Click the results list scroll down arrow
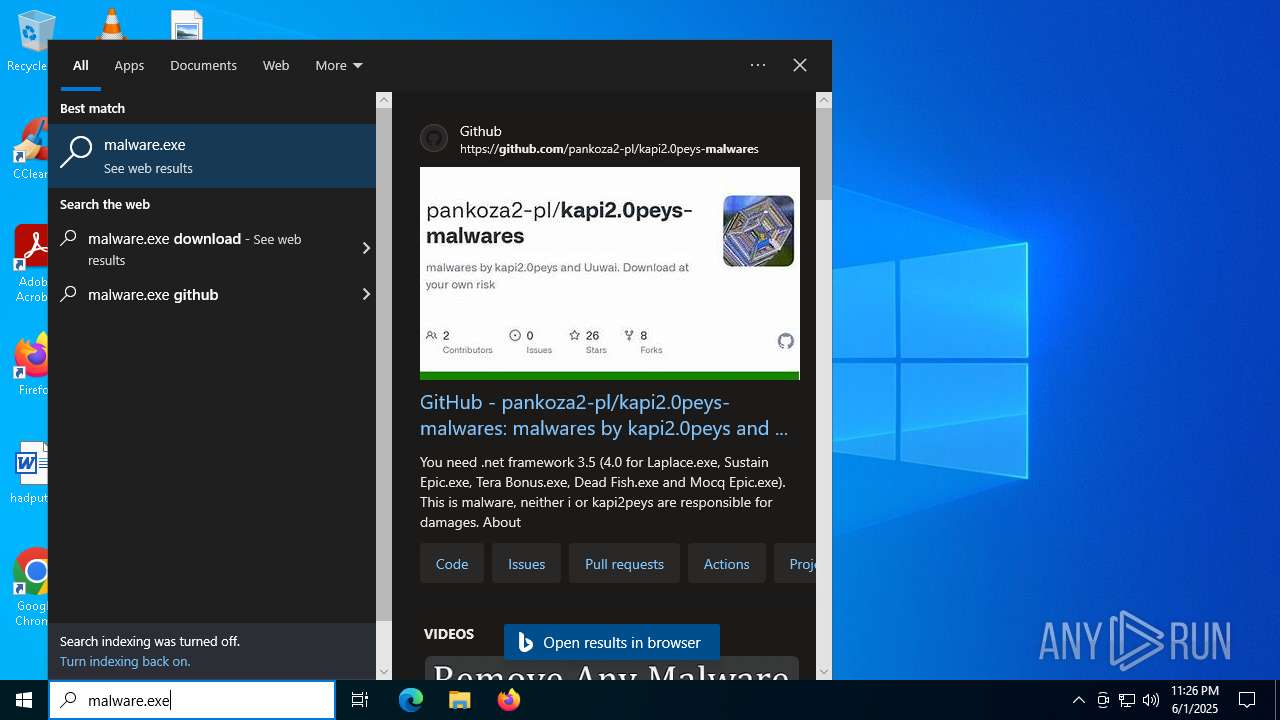The height and width of the screenshot is (720, 1280). [384, 672]
